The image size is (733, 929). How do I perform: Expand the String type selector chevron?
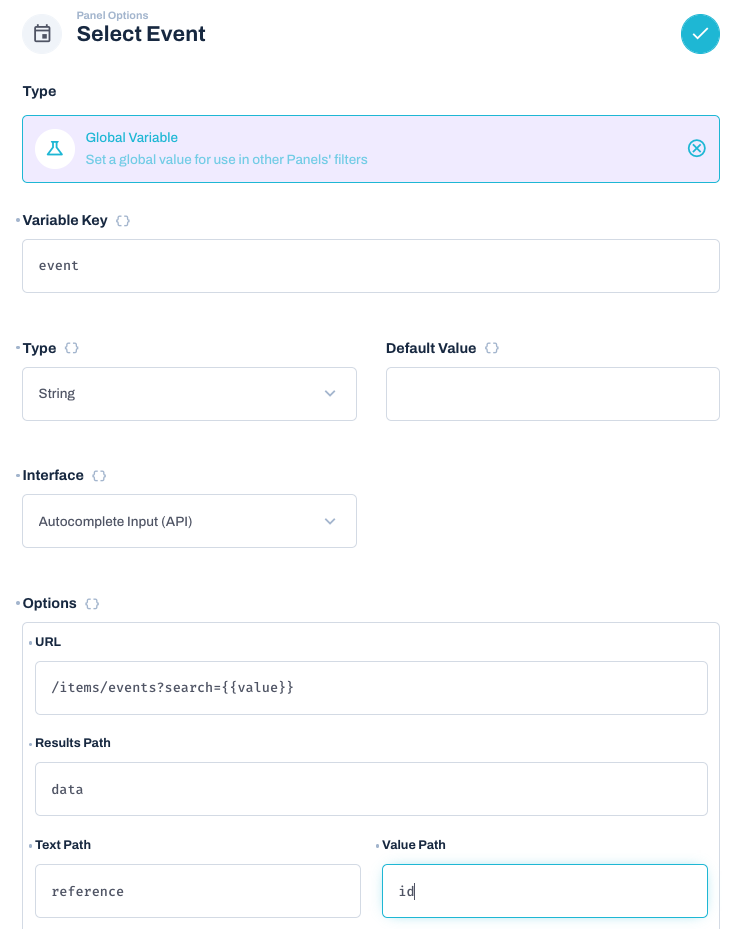(x=330, y=393)
